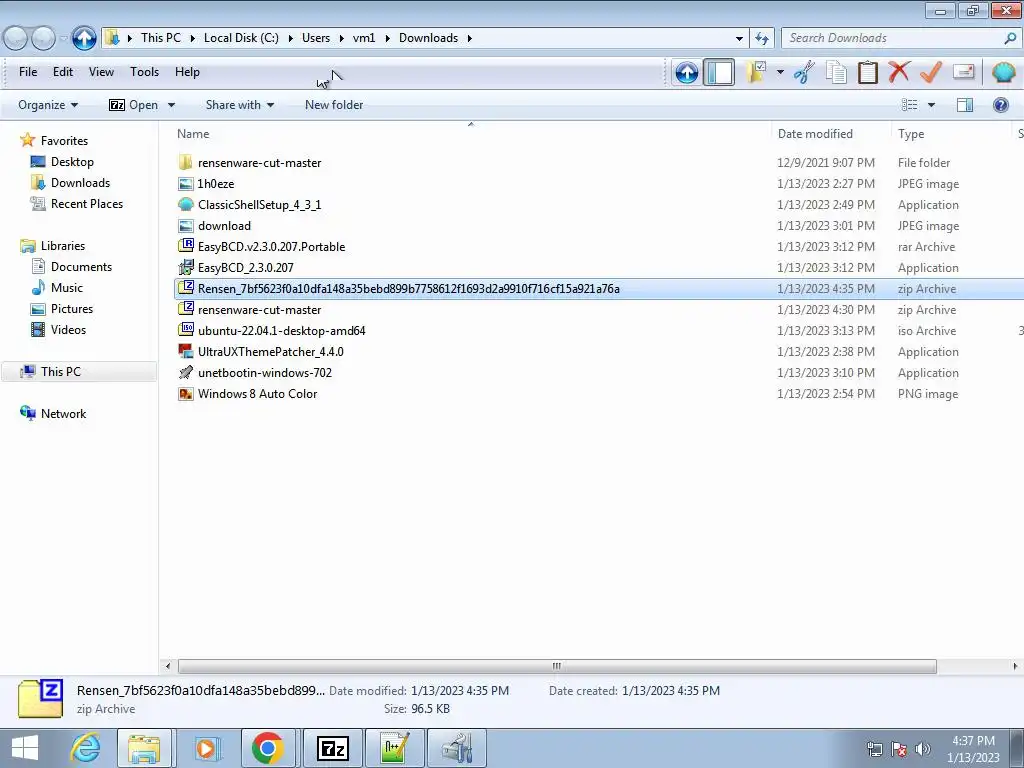Open the Organize dropdown
Viewport: 1024px width, 768px height.
[48, 105]
